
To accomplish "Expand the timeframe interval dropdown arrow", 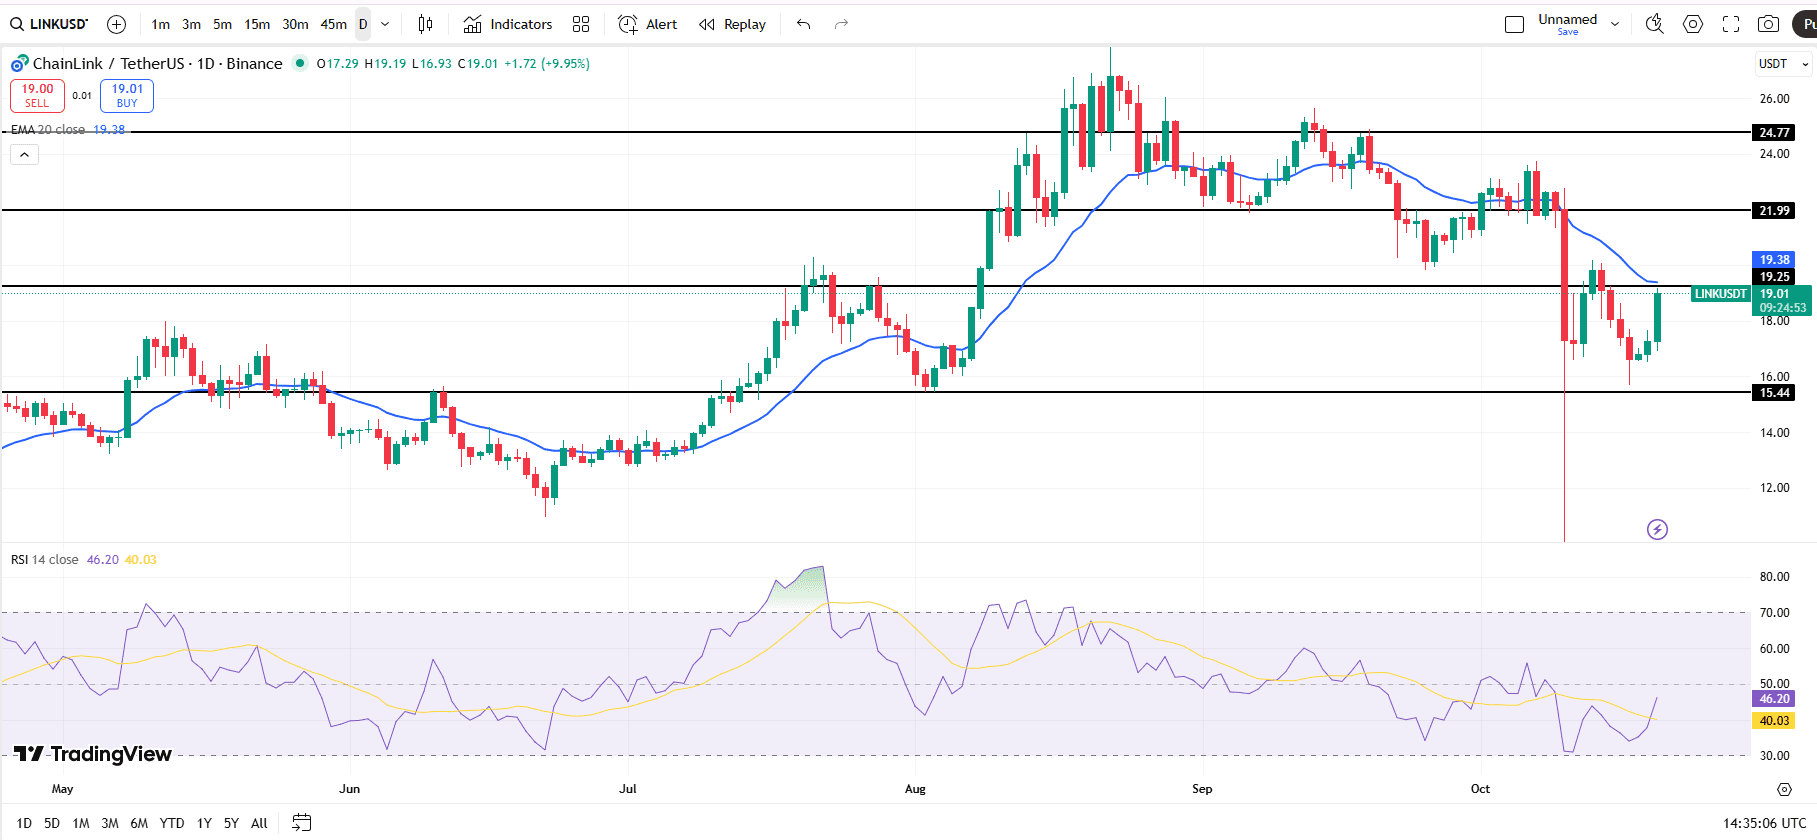I will (x=385, y=24).
